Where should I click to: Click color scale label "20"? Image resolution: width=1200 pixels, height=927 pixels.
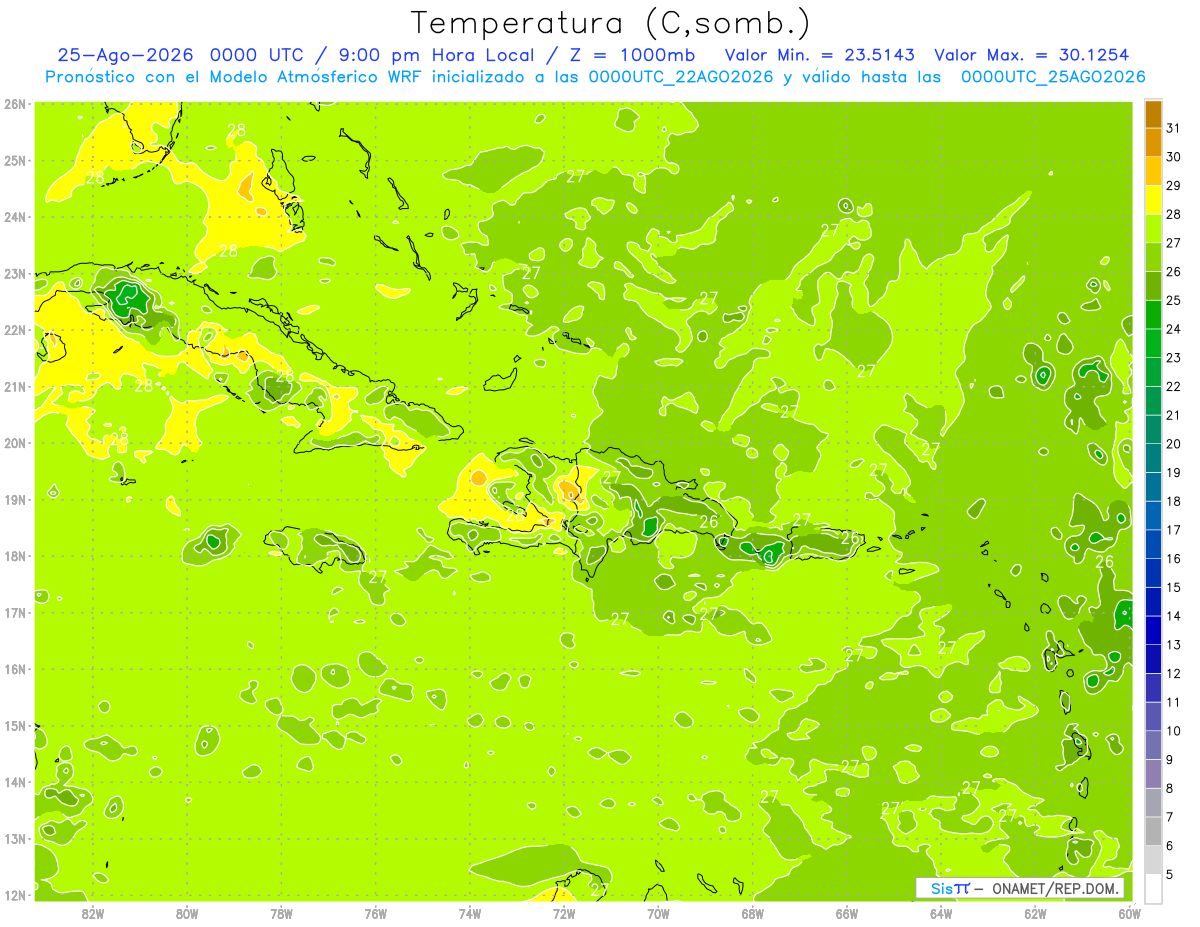coord(1173,444)
